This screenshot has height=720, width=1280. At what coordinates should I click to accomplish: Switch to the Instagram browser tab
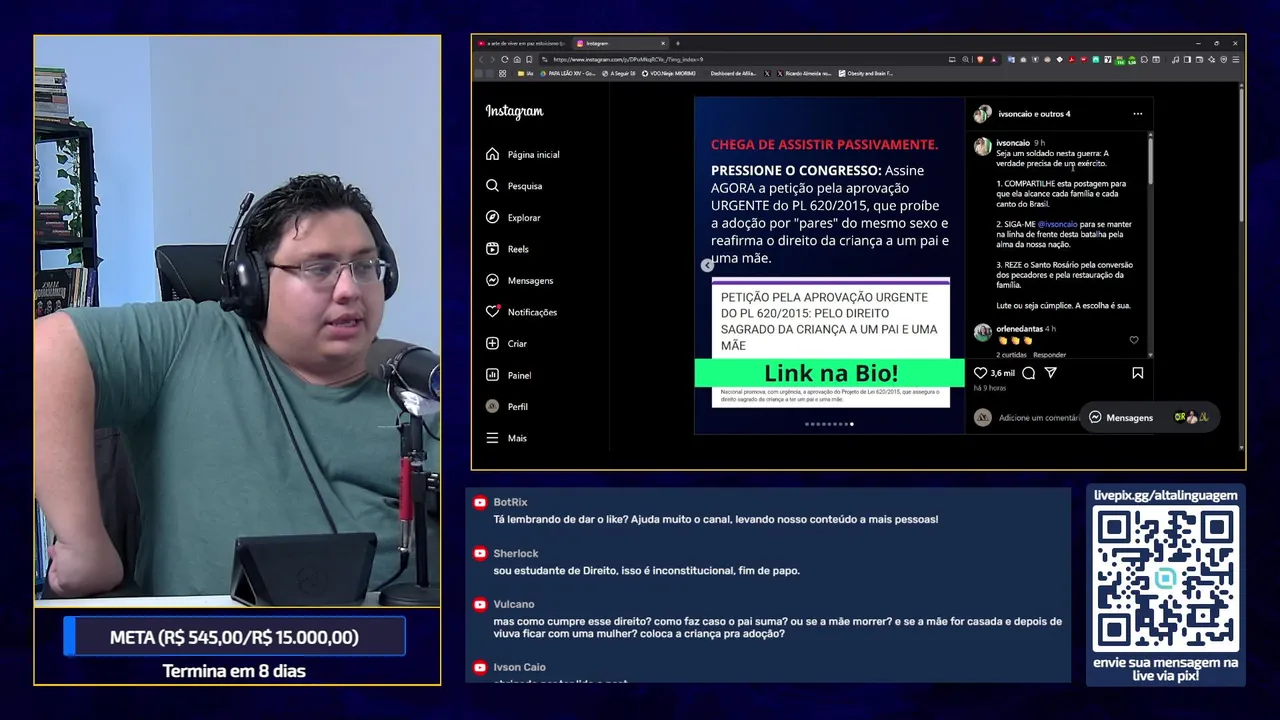[x=618, y=43]
